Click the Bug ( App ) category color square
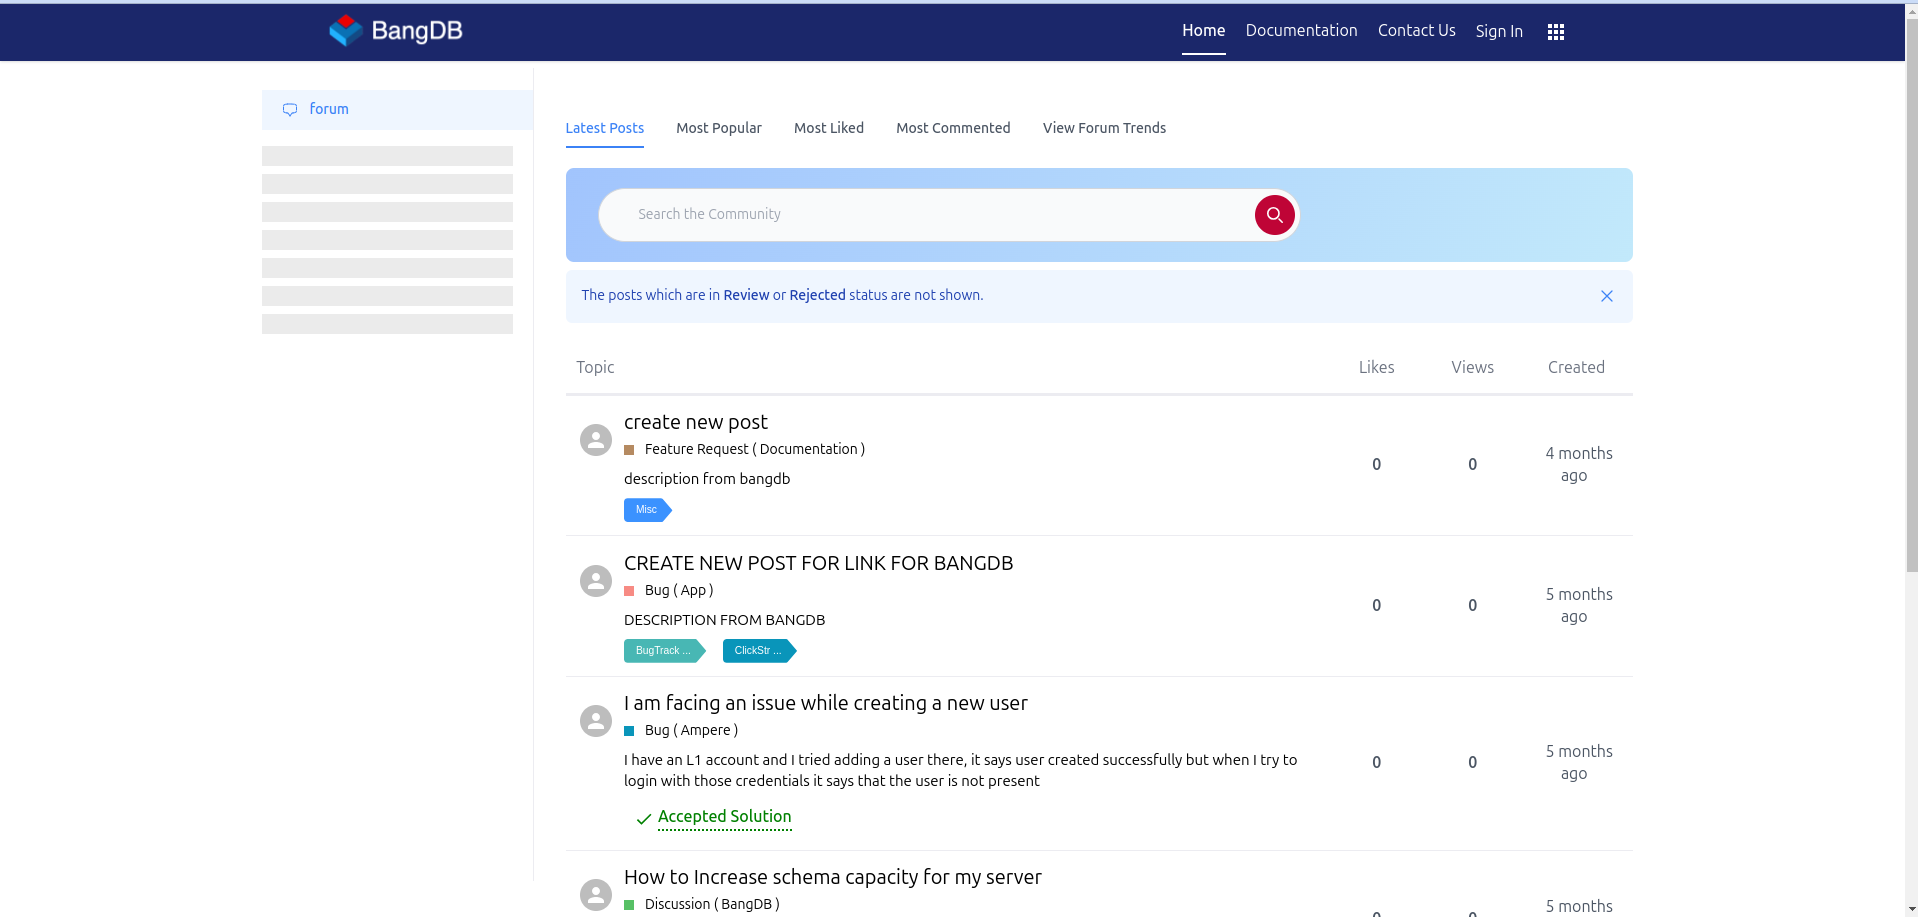The height and width of the screenshot is (917, 1918). 629,591
